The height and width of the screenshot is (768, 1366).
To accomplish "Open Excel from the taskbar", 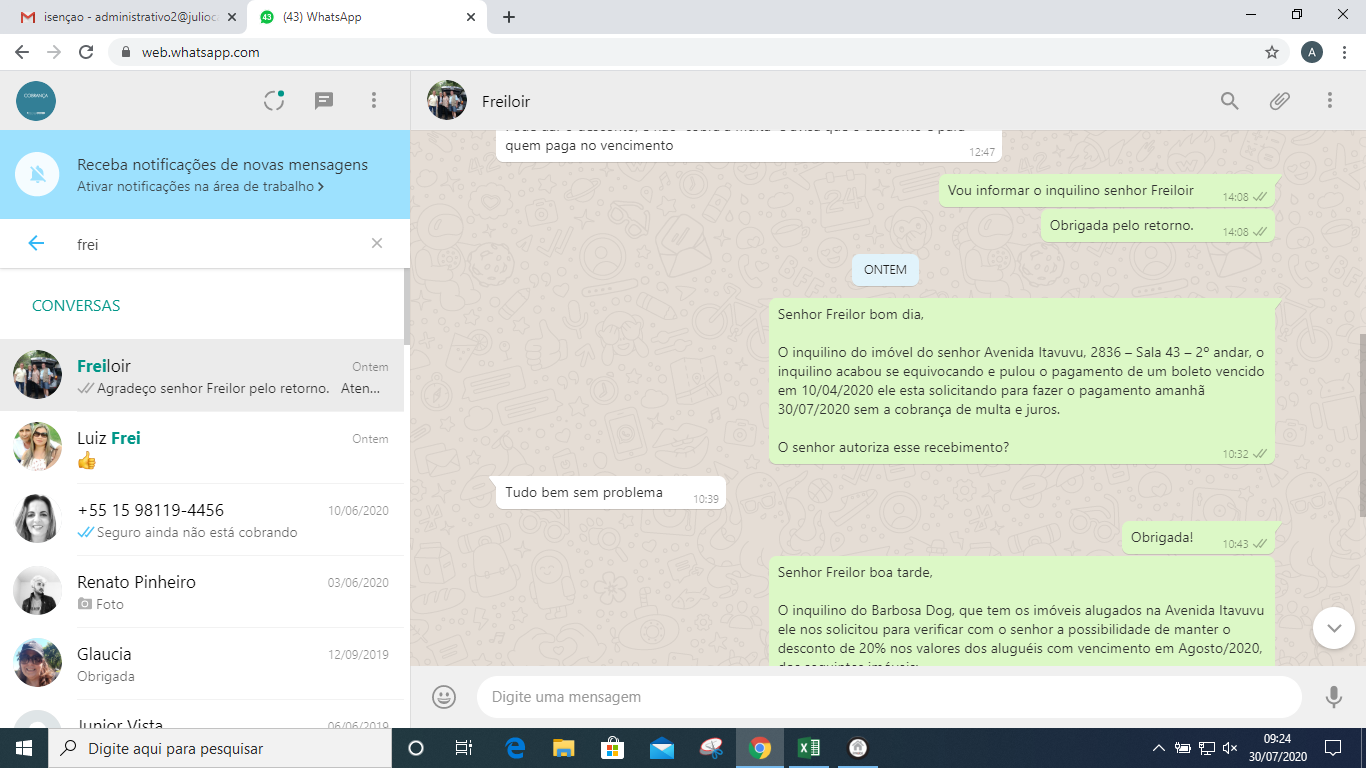I will [x=808, y=748].
